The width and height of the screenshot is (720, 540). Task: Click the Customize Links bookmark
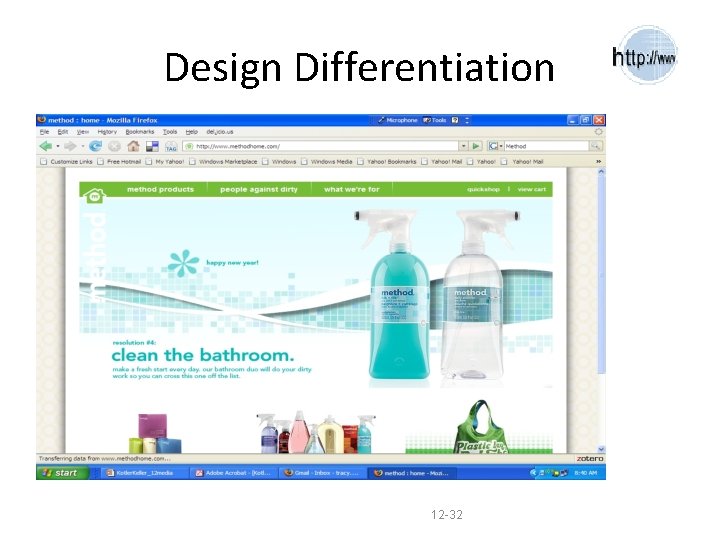pyautogui.click(x=67, y=162)
